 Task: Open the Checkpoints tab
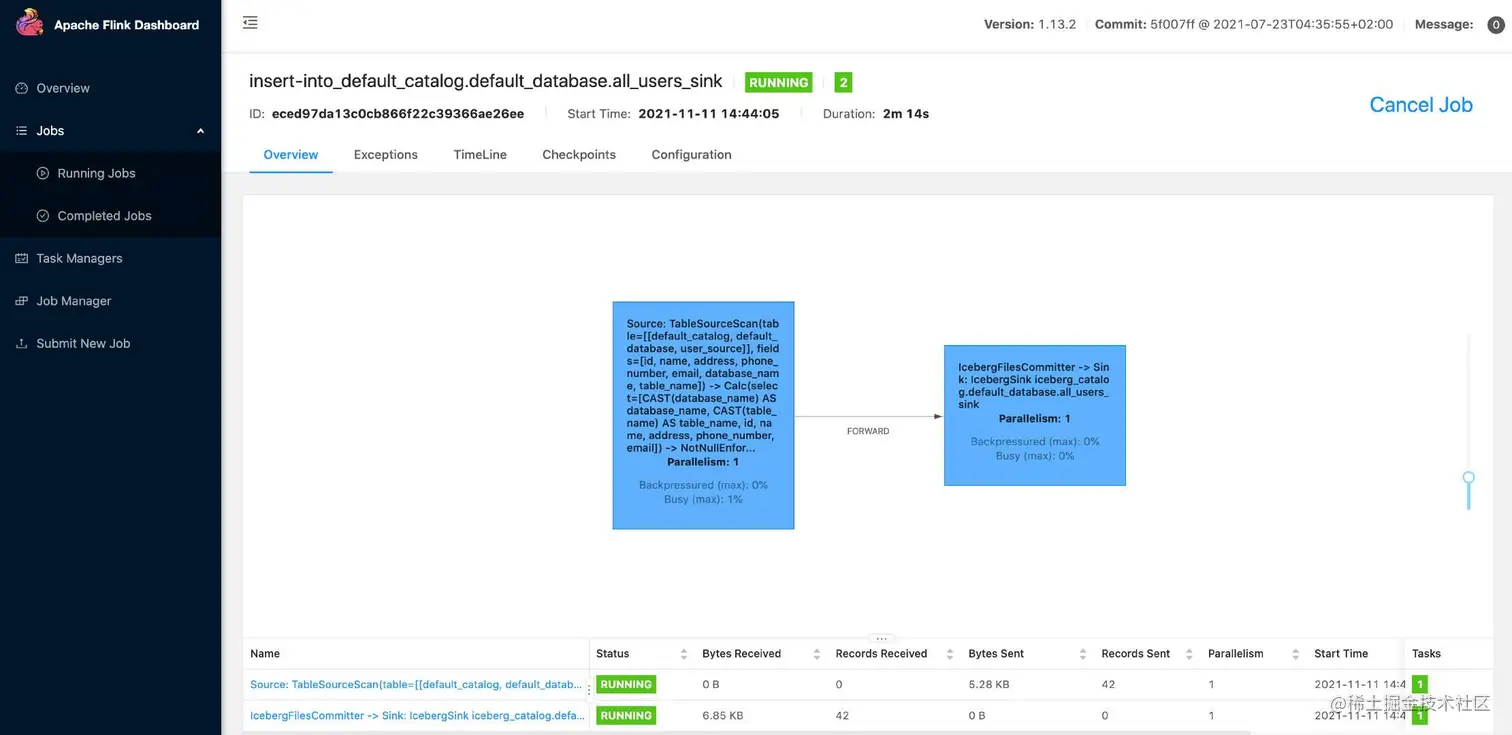(578, 154)
